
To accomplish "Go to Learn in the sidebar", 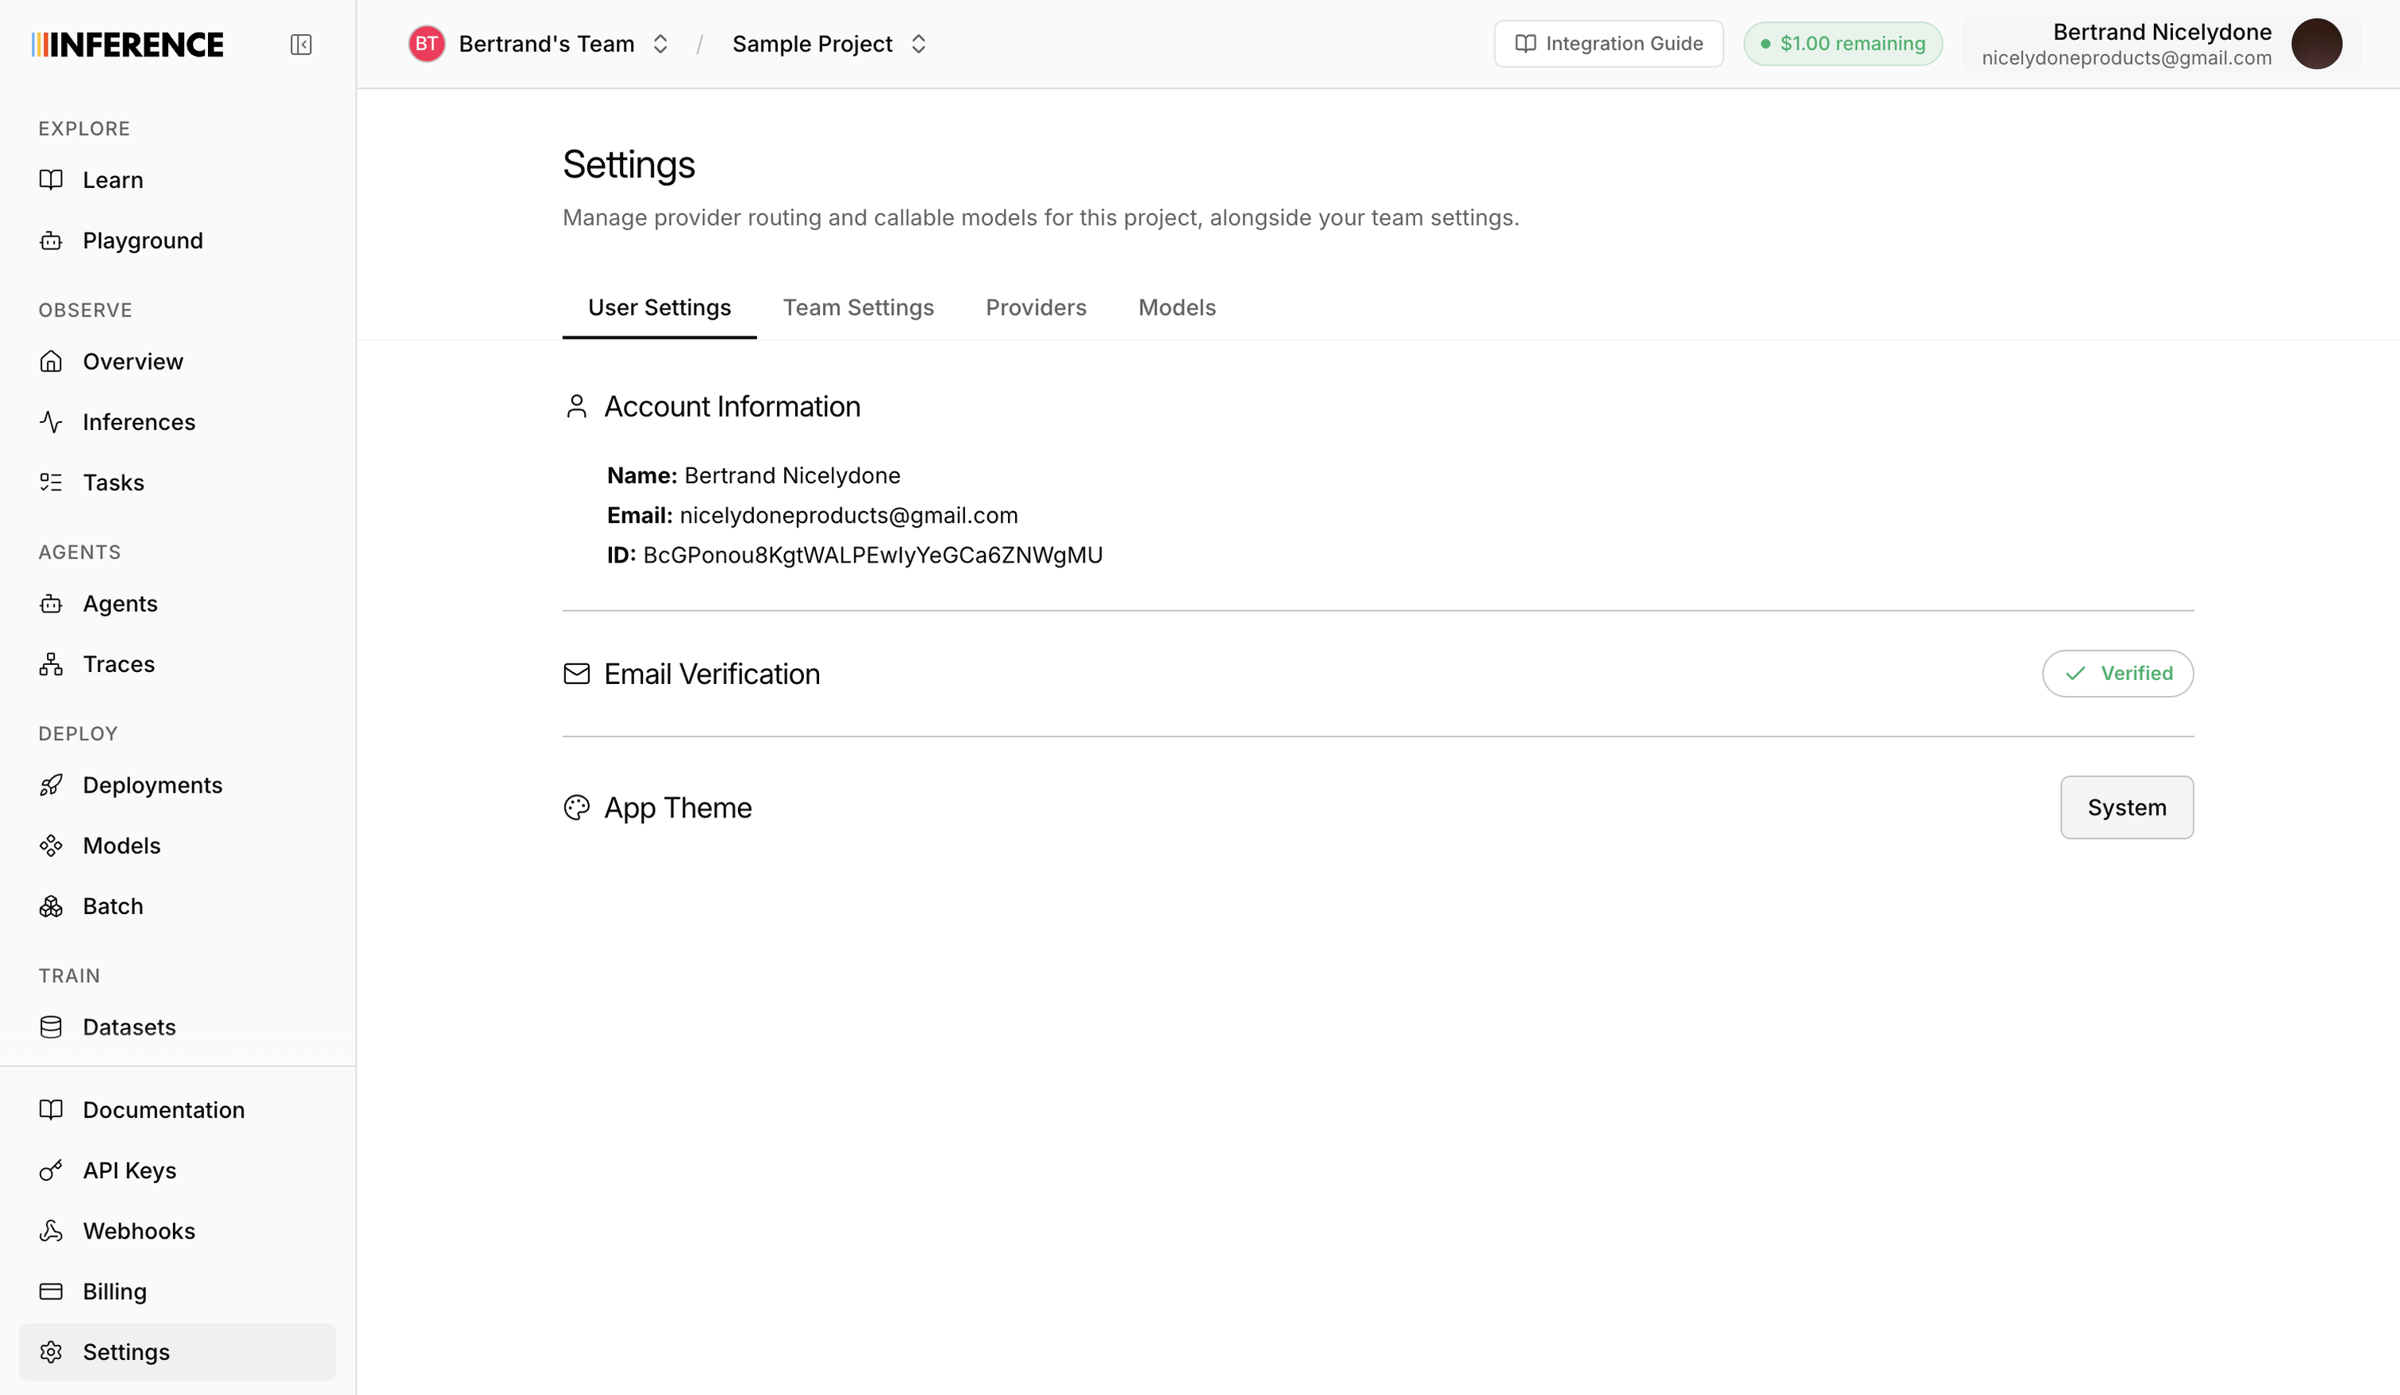I will click(x=178, y=180).
